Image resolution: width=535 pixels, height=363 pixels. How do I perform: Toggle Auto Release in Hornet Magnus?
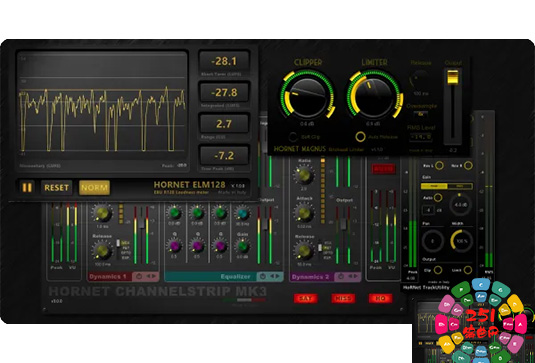click(x=360, y=137)
